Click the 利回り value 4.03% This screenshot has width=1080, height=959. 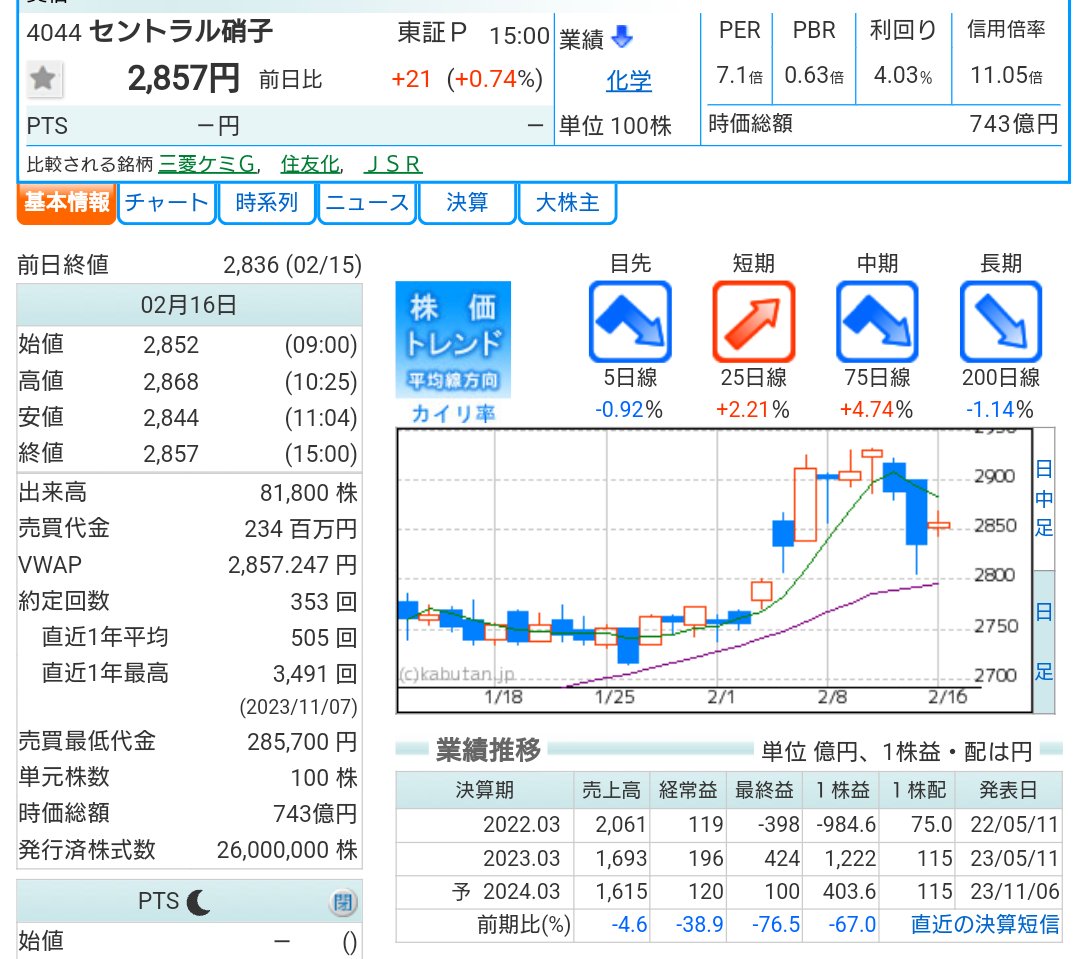[x=903, y=74]
